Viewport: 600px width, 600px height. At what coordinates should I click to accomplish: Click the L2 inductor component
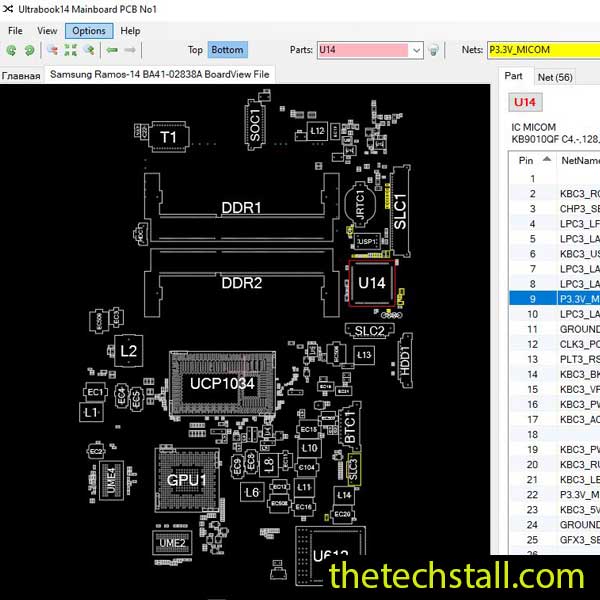coord(129,351)
